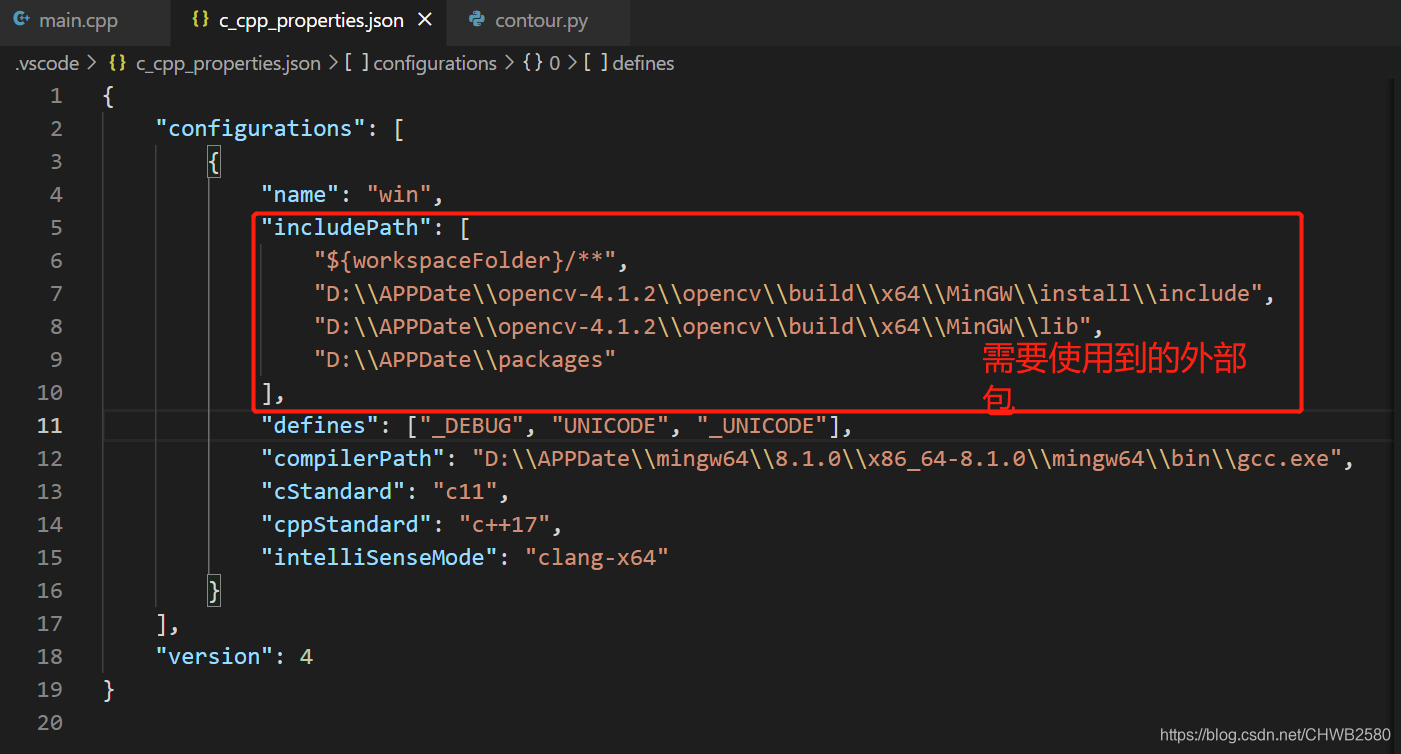This screenshot has height=754, width=1401.
Task: Open the c_cpp_properties.json breadcrumb dropdown
Action: (x=228, y=62)
